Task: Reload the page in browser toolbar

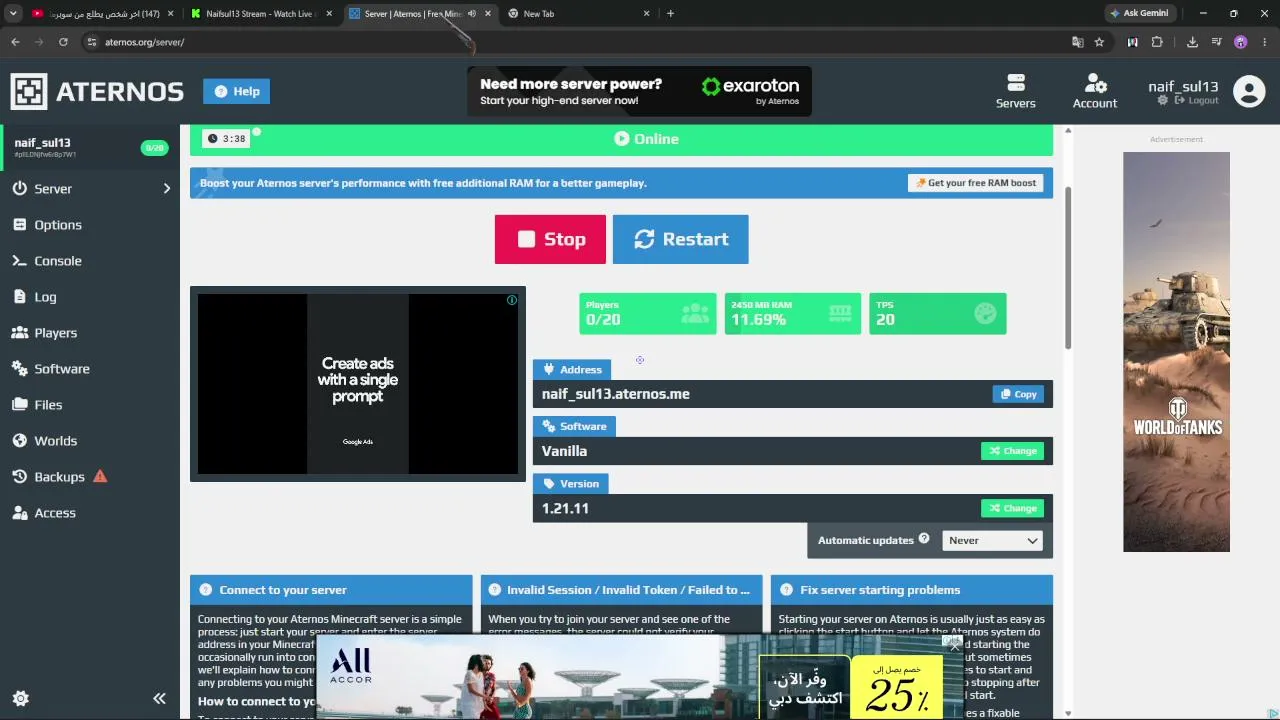Action: (x=63, y=42)
